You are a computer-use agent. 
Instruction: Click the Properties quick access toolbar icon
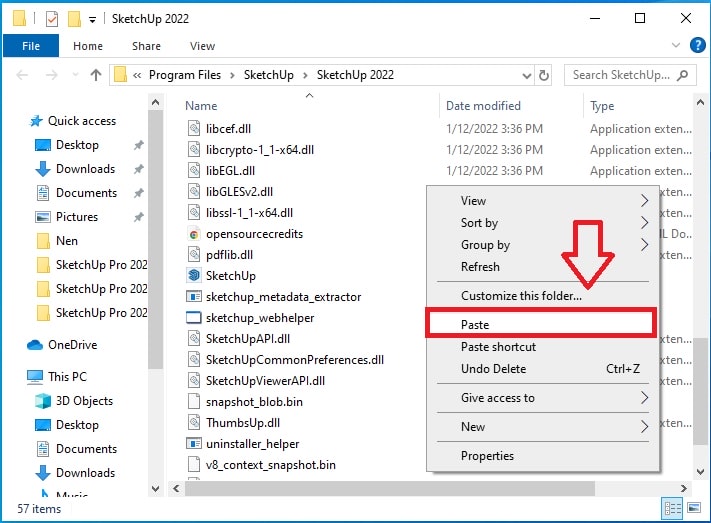(x=52, y=19)
